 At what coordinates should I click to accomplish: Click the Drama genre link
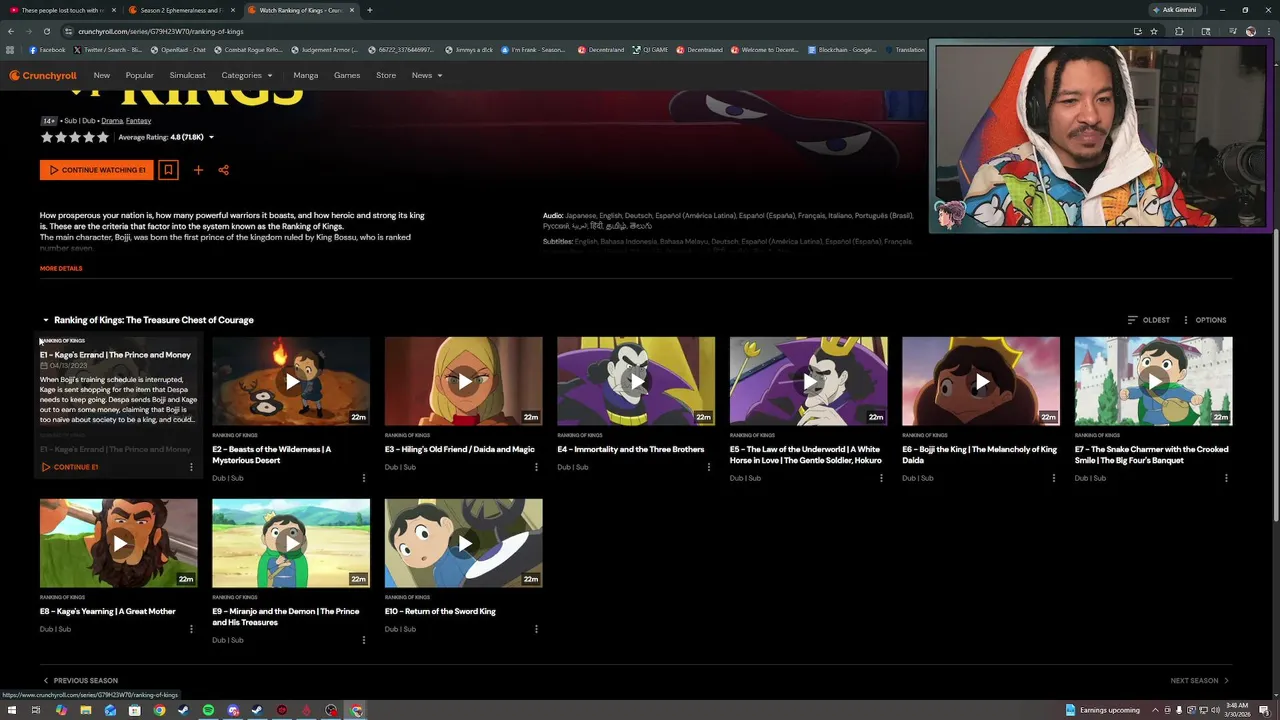(112, 121)
